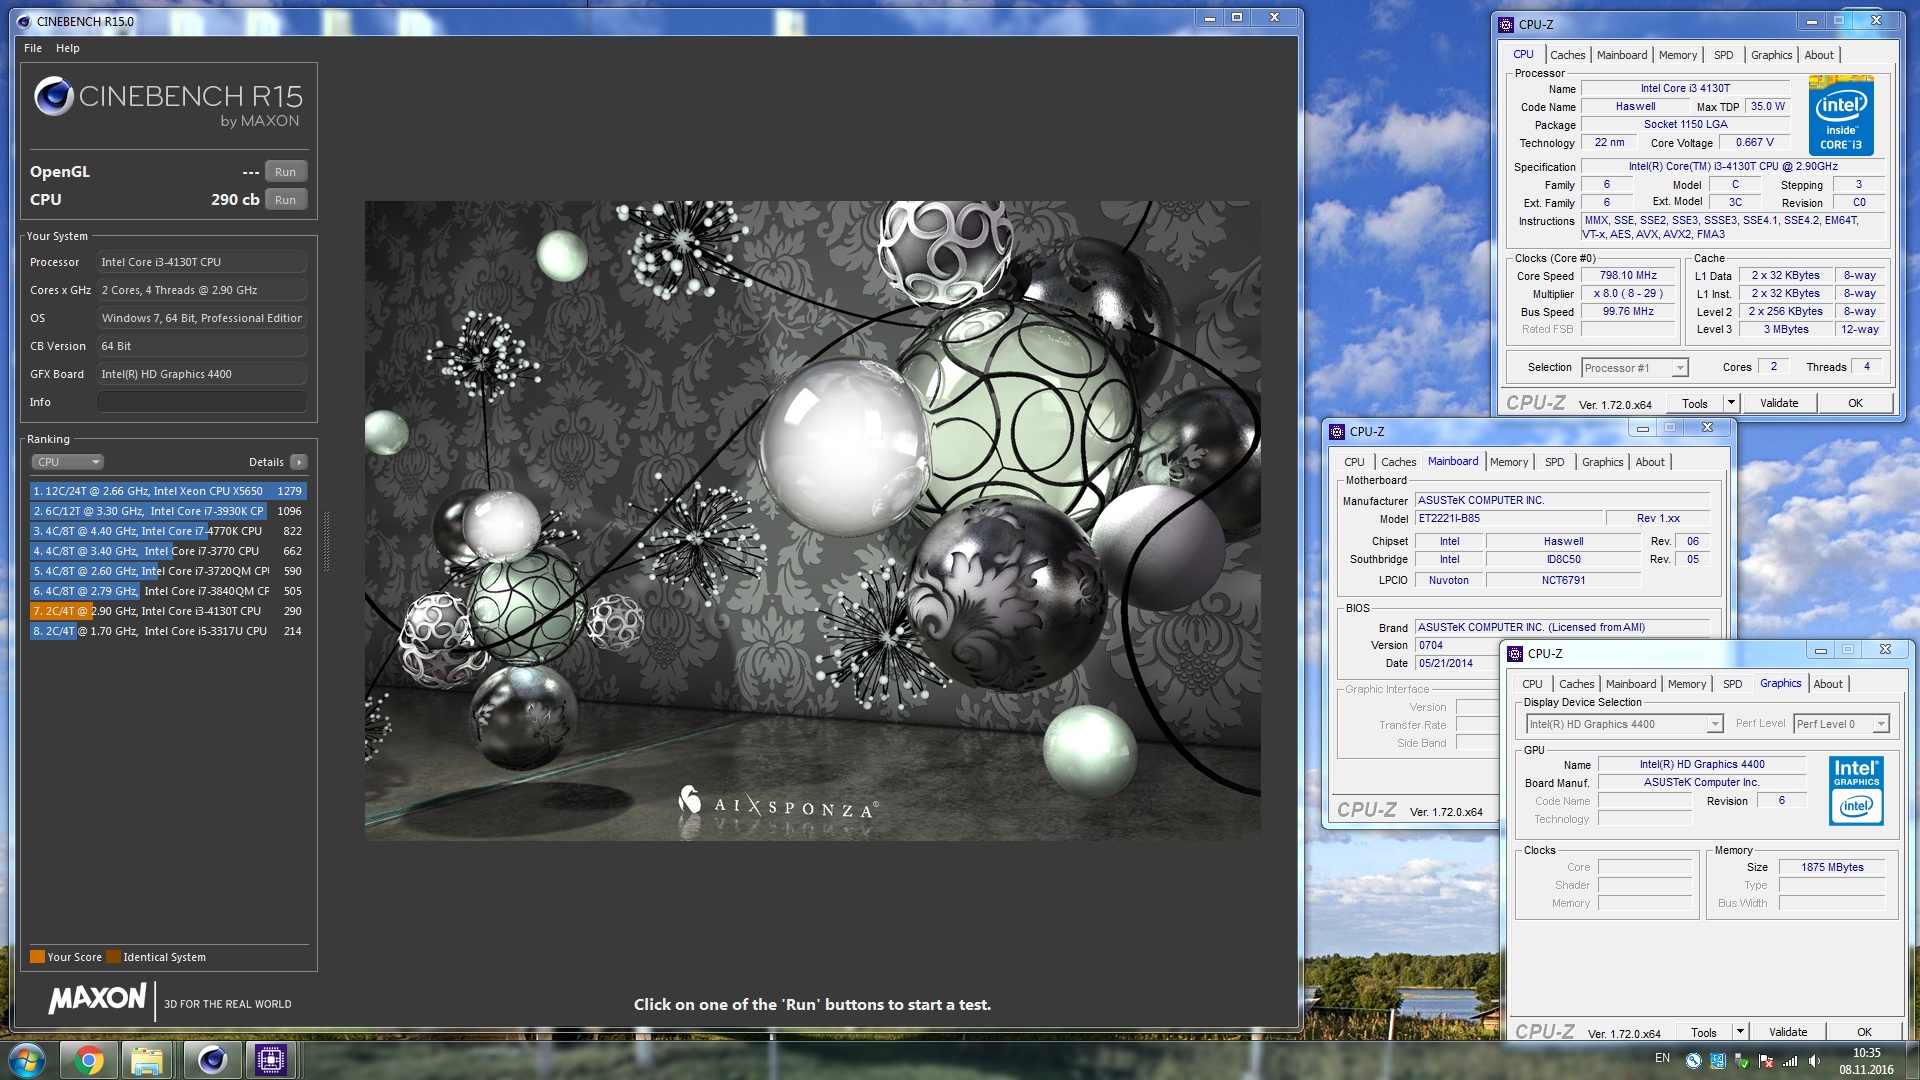Image resolution: width=1920 pixels, height=1080 pixels.
Task: Open the Windows Start menu orb
Action: (x=27, y=1060)
